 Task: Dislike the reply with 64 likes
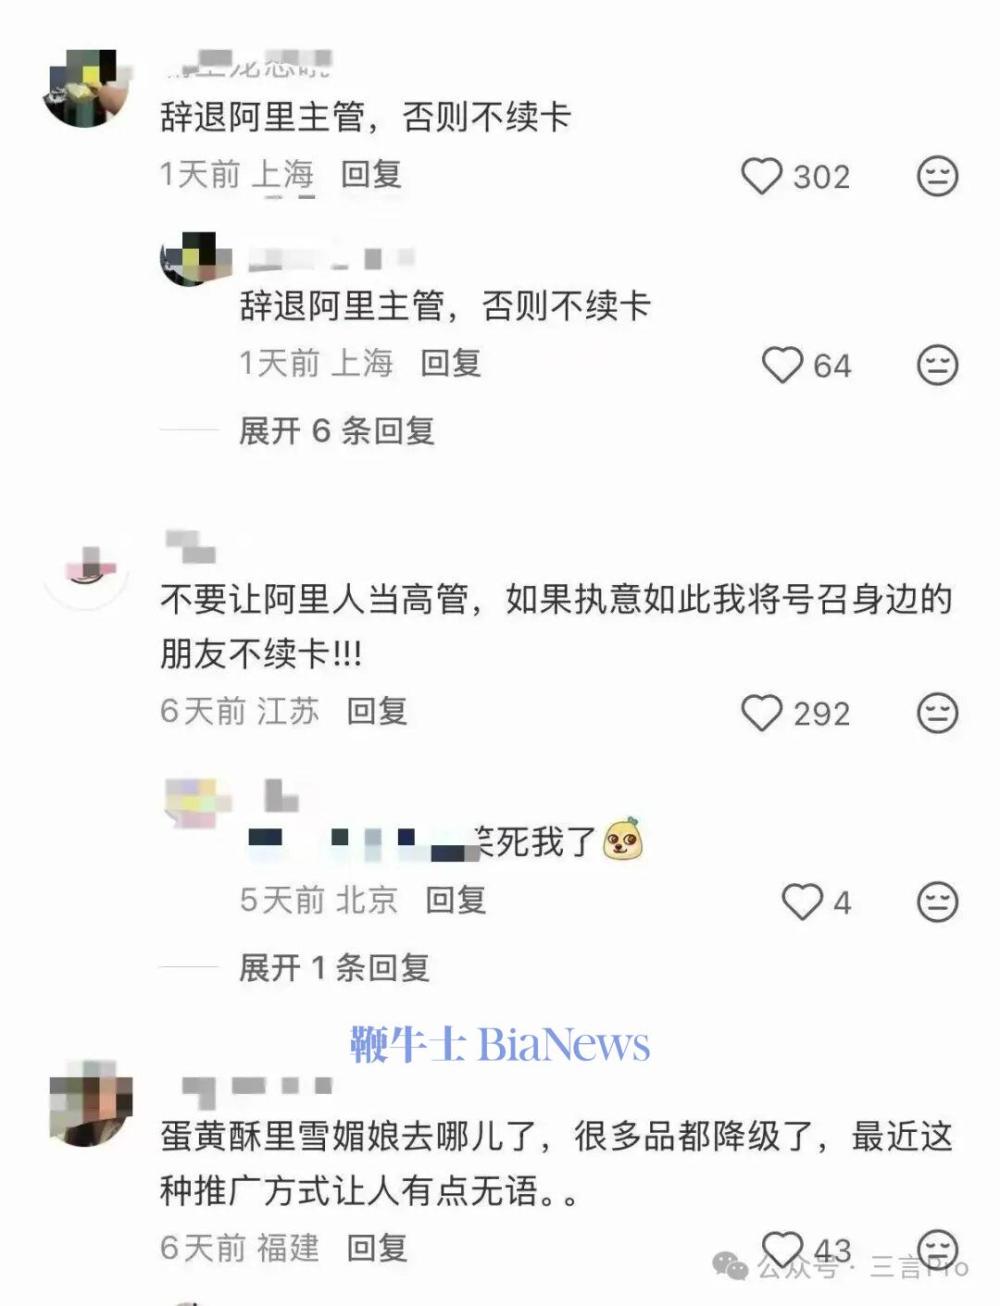click(937, 365)
